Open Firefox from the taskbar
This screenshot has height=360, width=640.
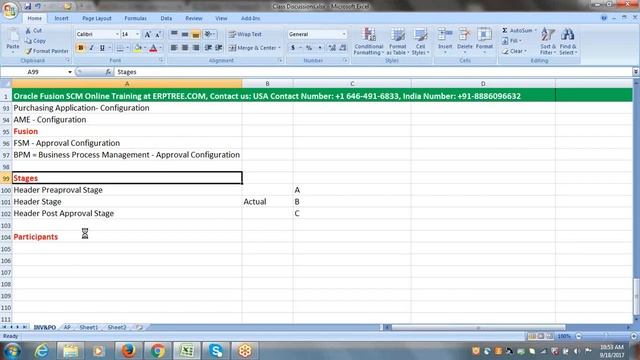click(128, 351)
